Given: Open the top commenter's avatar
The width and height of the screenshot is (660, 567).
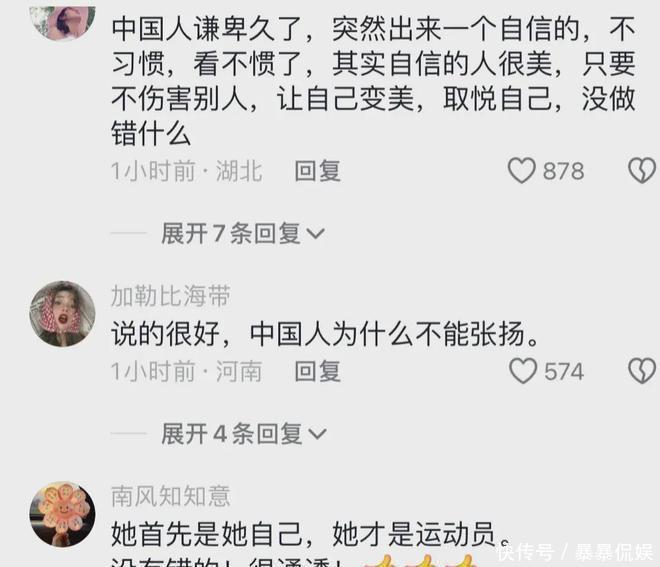Looking at the screenshot, I should (x=62, y=23).
